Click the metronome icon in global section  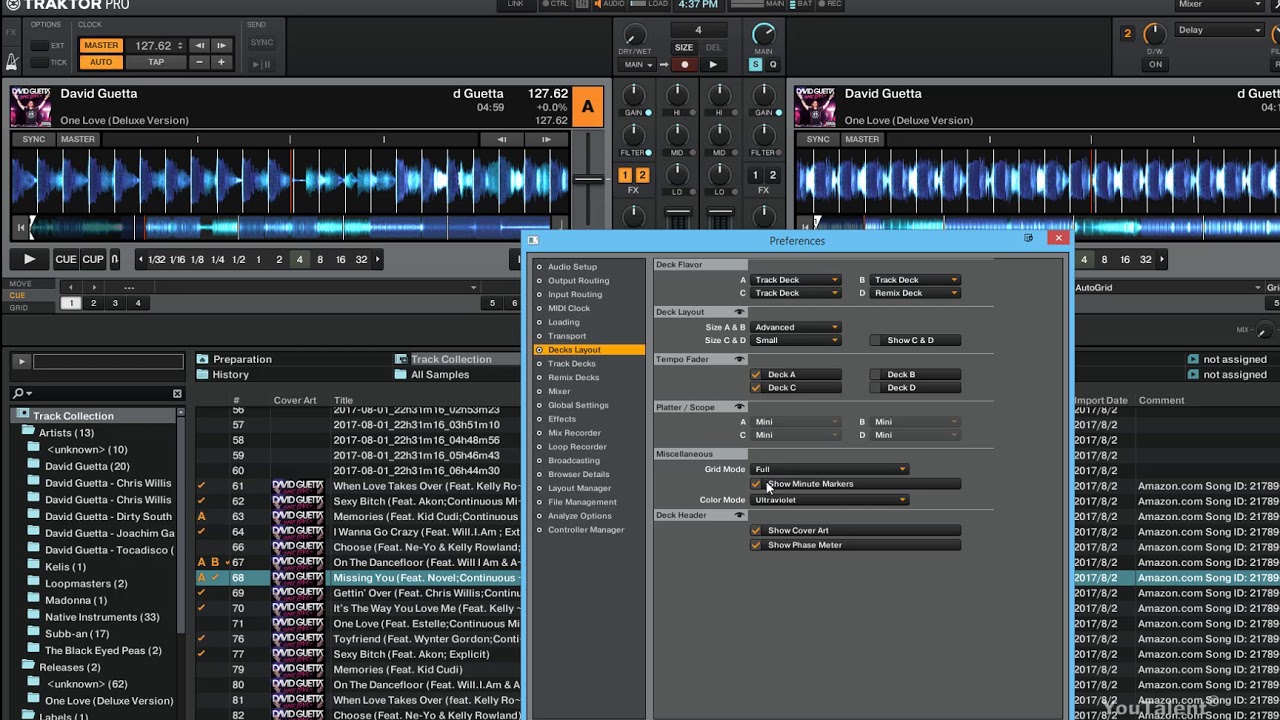pyautogui.click(x=12, y=62)
